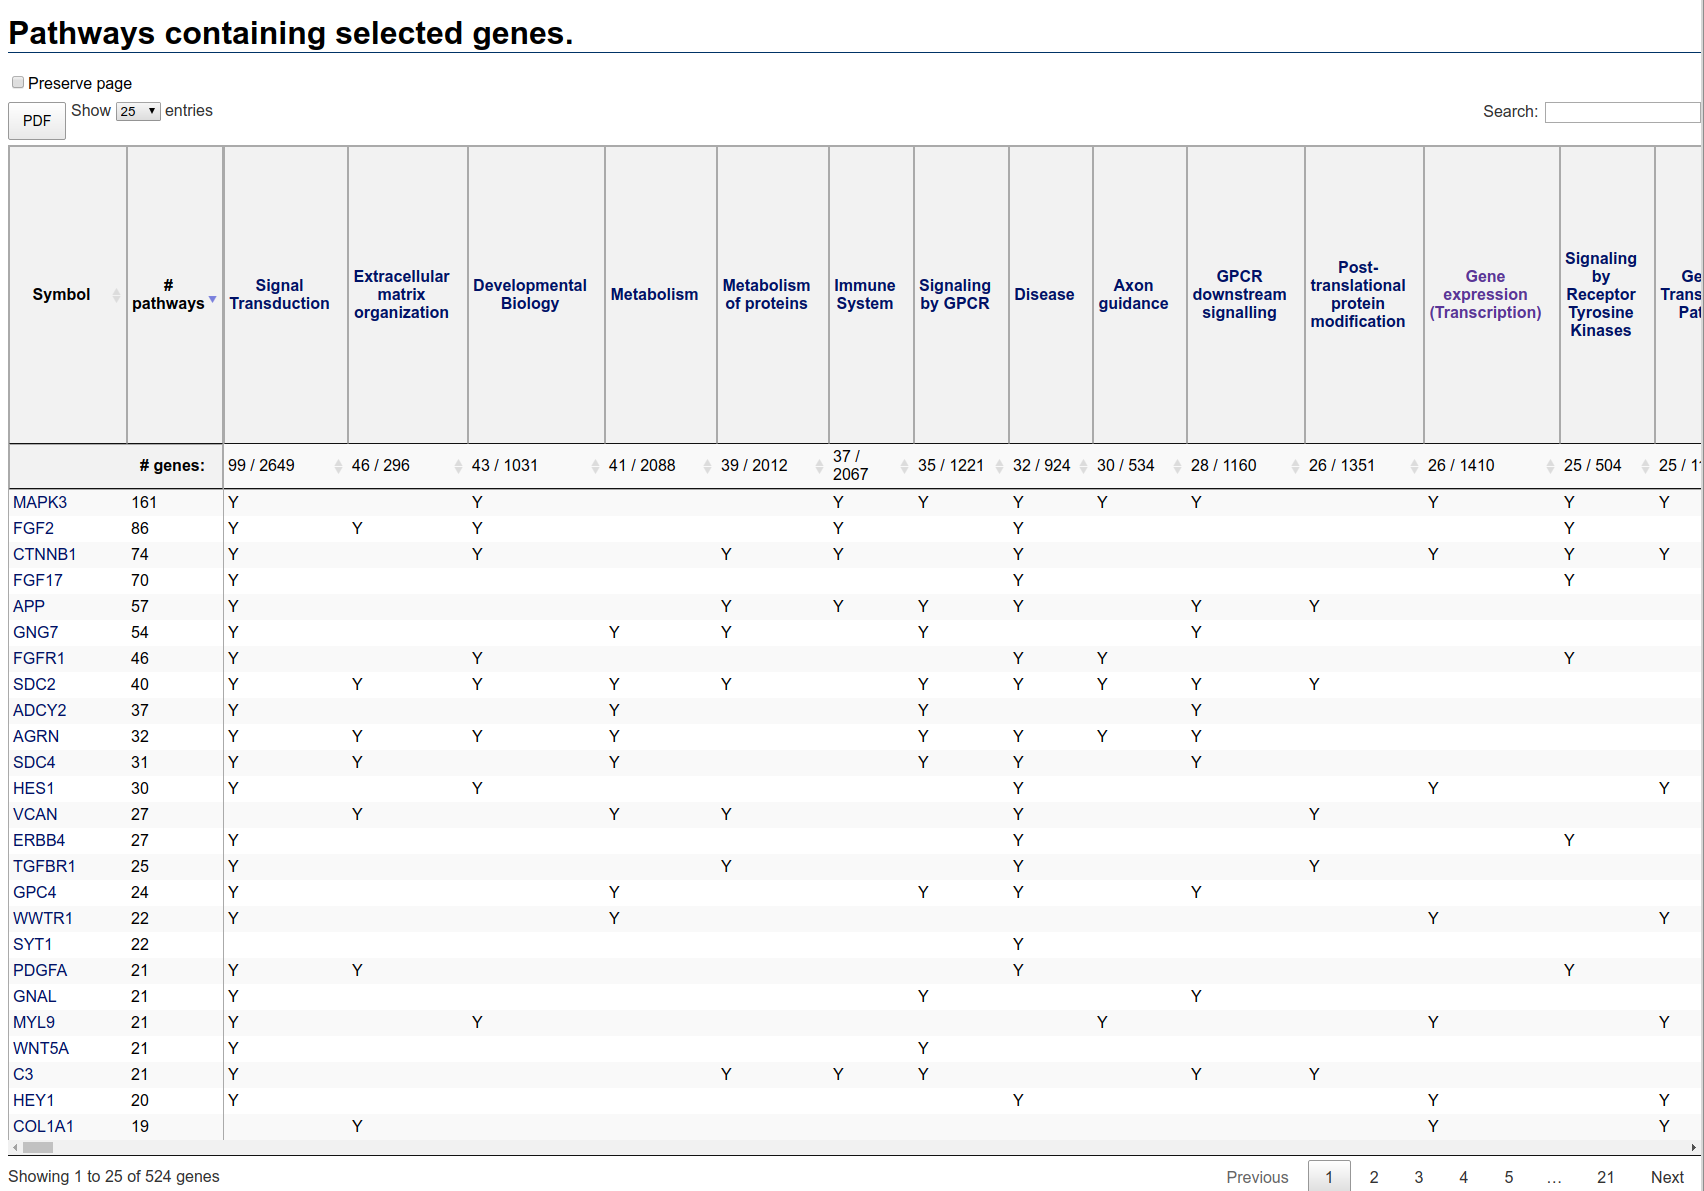Click the horizontal scrollbar right arrow
The image size is (1704, 1191).
tap(1693, 1147)
